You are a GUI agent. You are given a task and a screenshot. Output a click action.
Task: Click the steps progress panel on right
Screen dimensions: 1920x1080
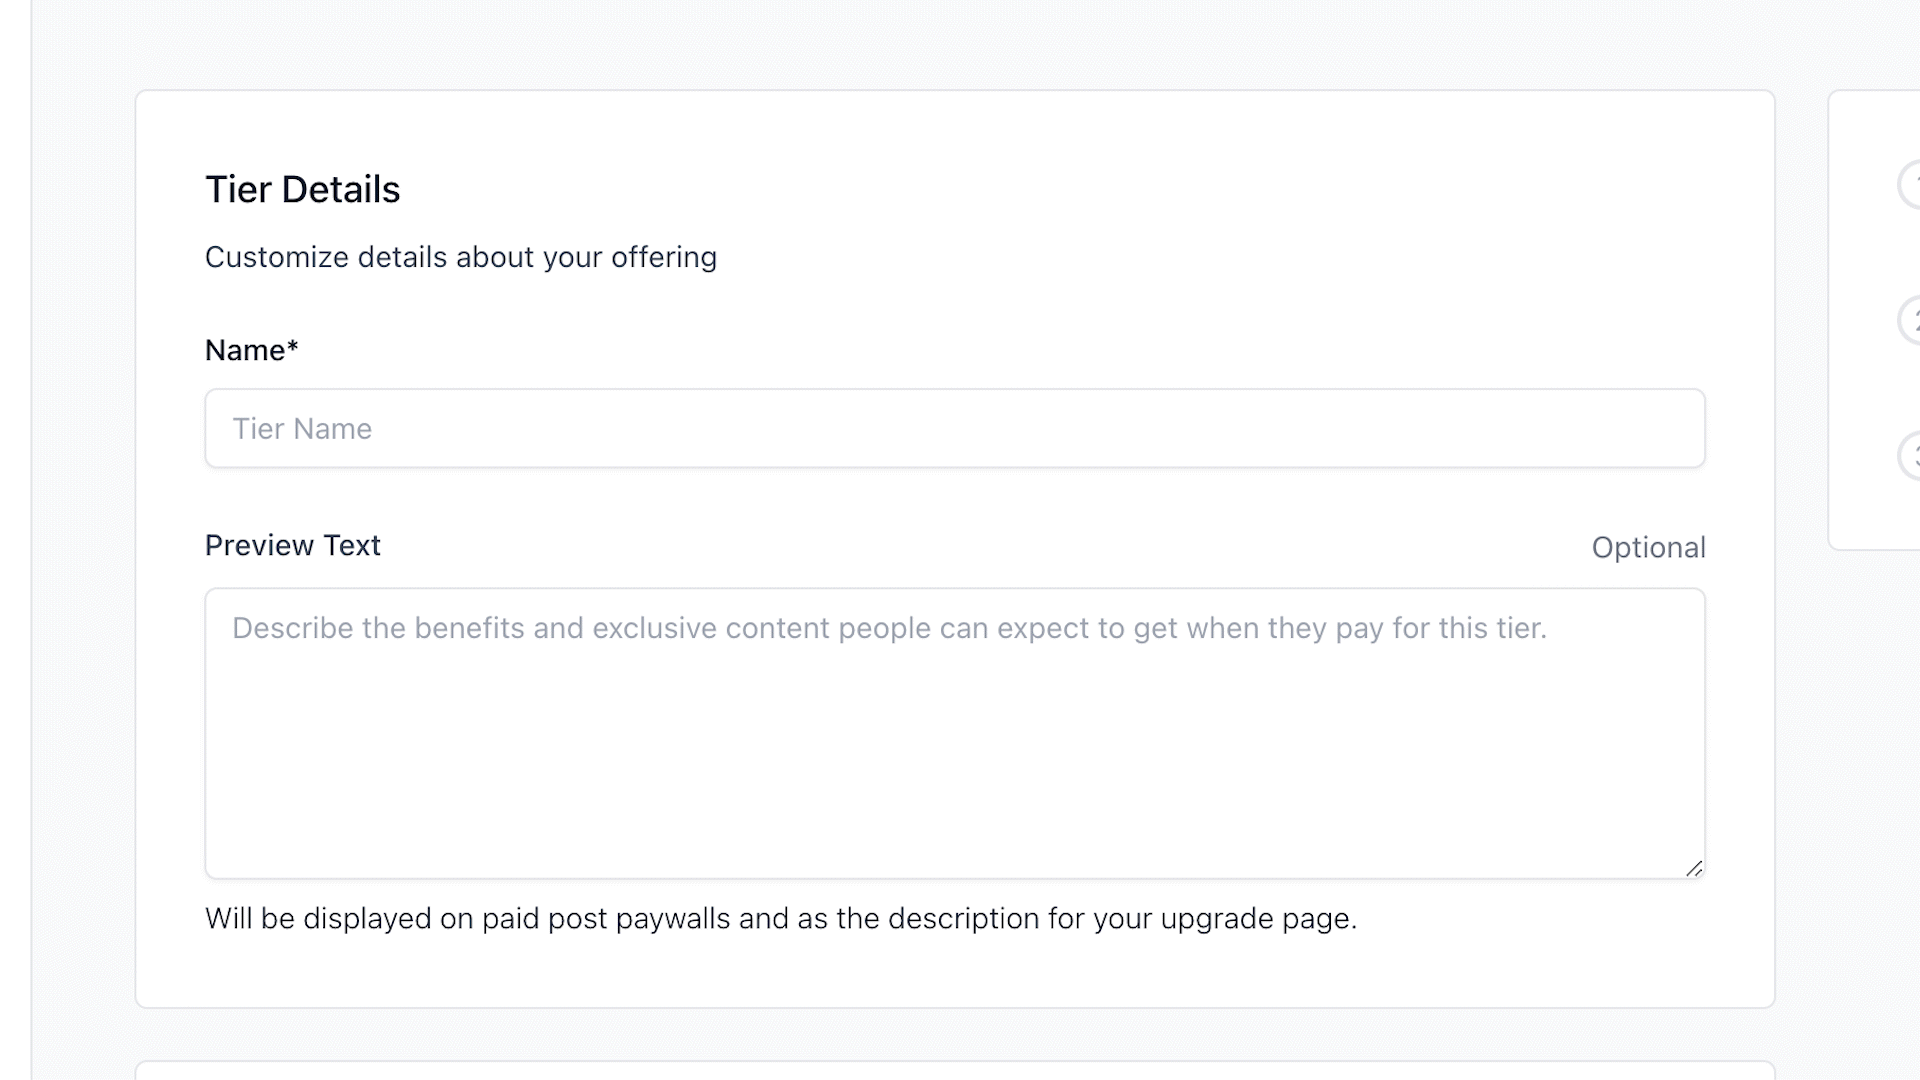(x=1870, y=500)
